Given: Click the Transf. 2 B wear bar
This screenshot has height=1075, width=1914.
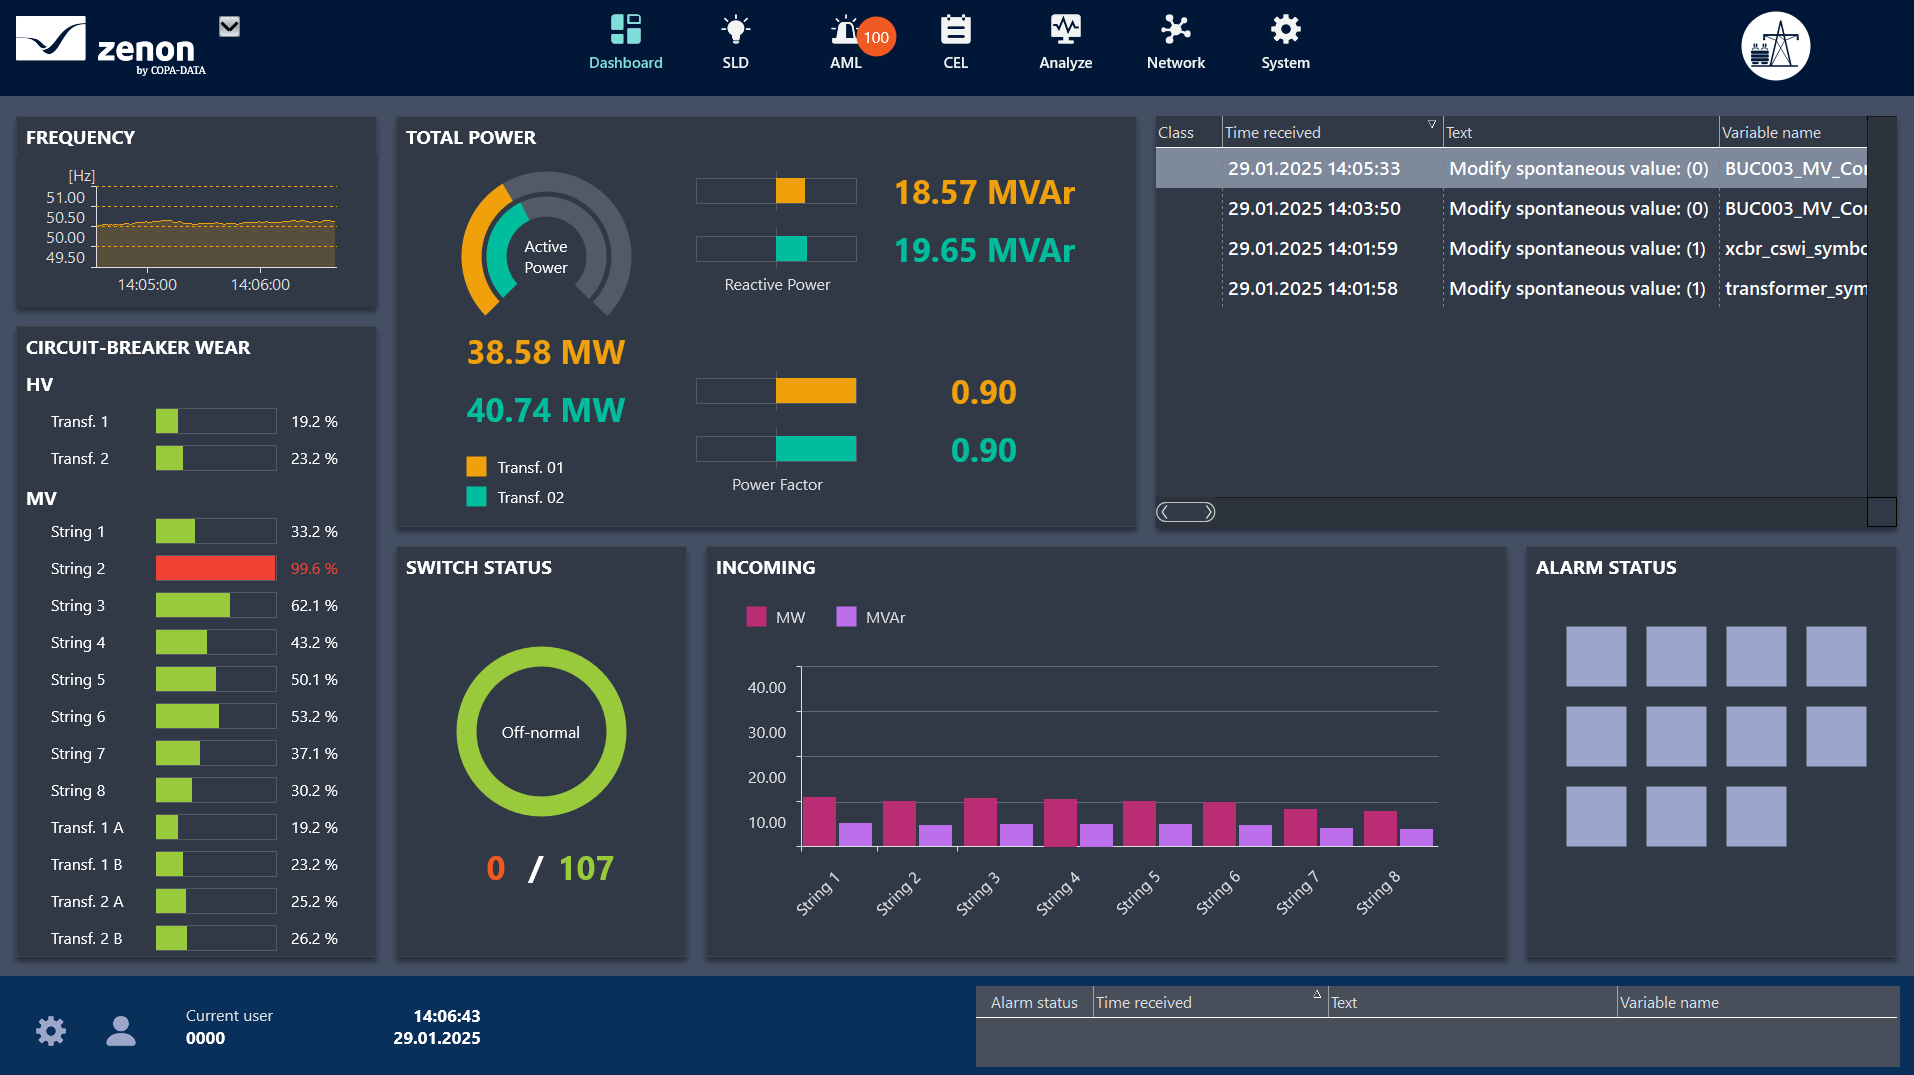Looking at the screenshot, I should click(x=215, y=938).
